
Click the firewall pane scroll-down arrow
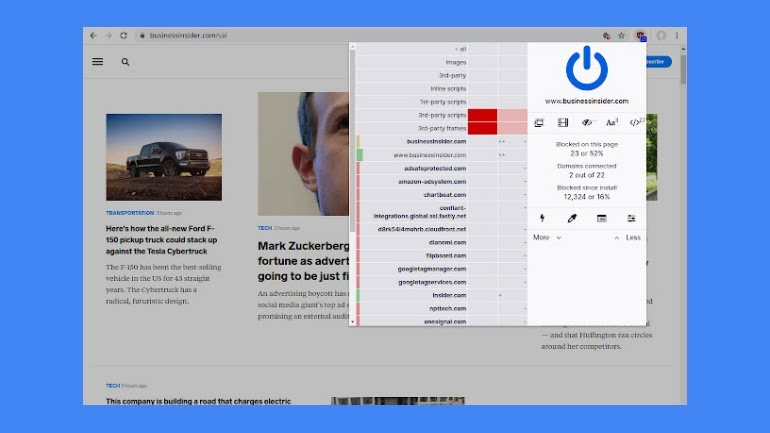[352, 322]
